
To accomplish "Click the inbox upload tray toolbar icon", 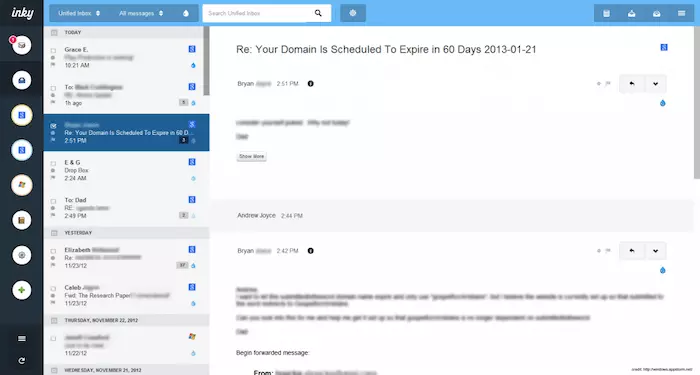I will [x=631, y=13].
